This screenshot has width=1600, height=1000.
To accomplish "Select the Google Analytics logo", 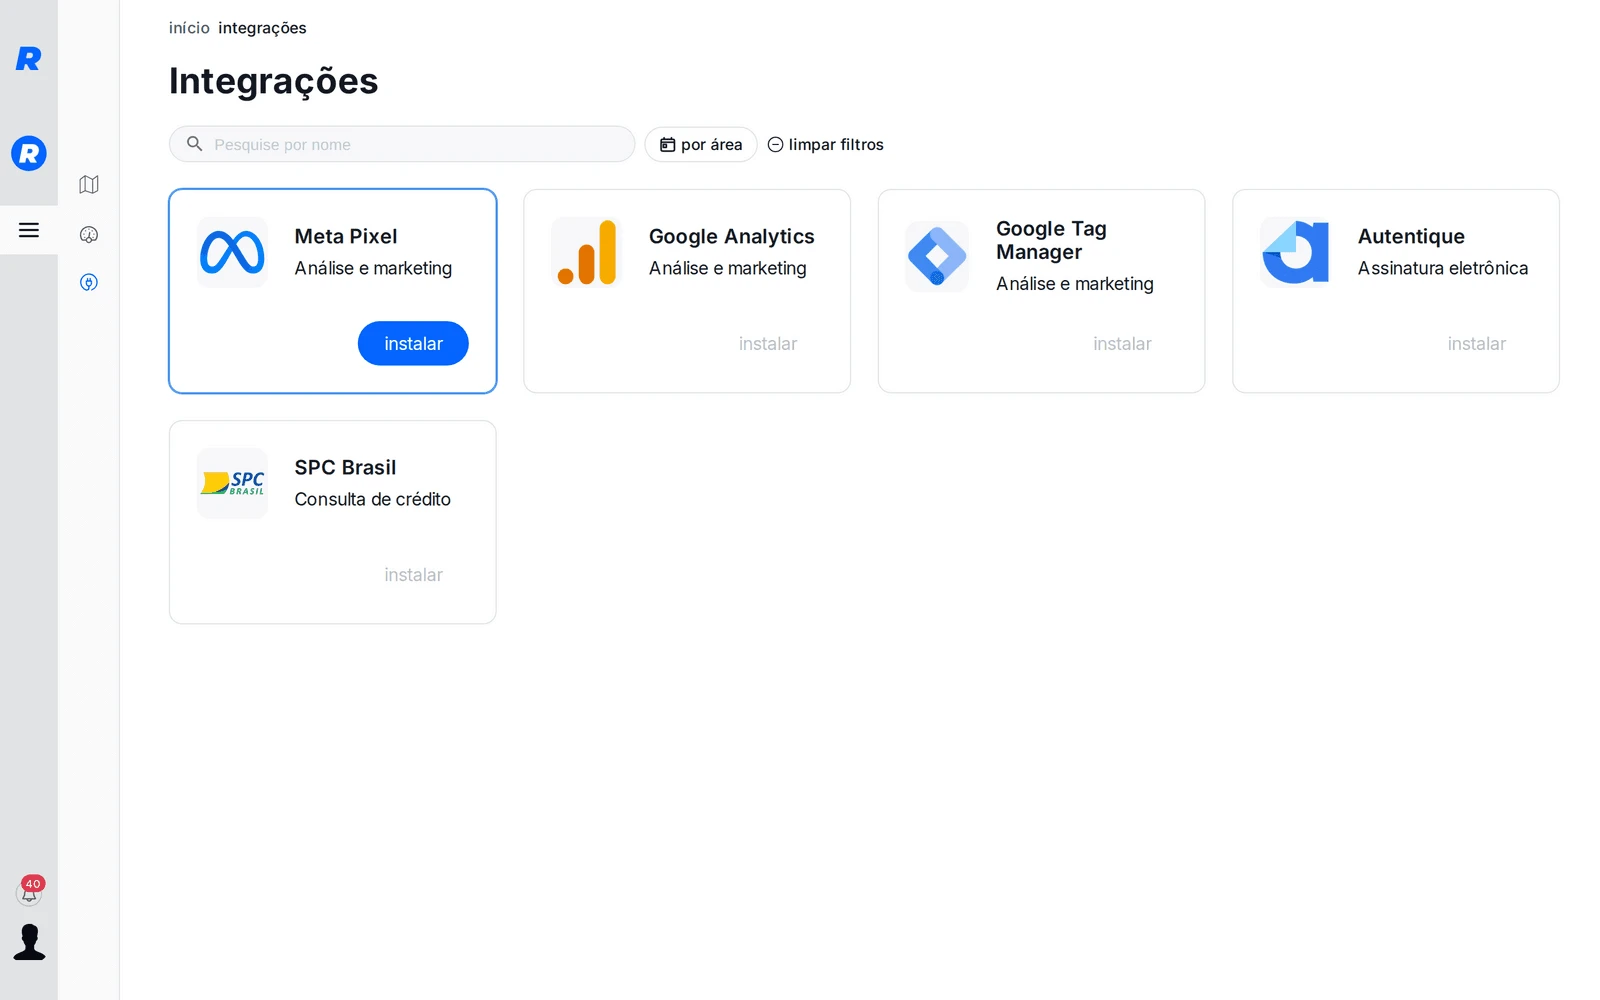I will [587, 252].
